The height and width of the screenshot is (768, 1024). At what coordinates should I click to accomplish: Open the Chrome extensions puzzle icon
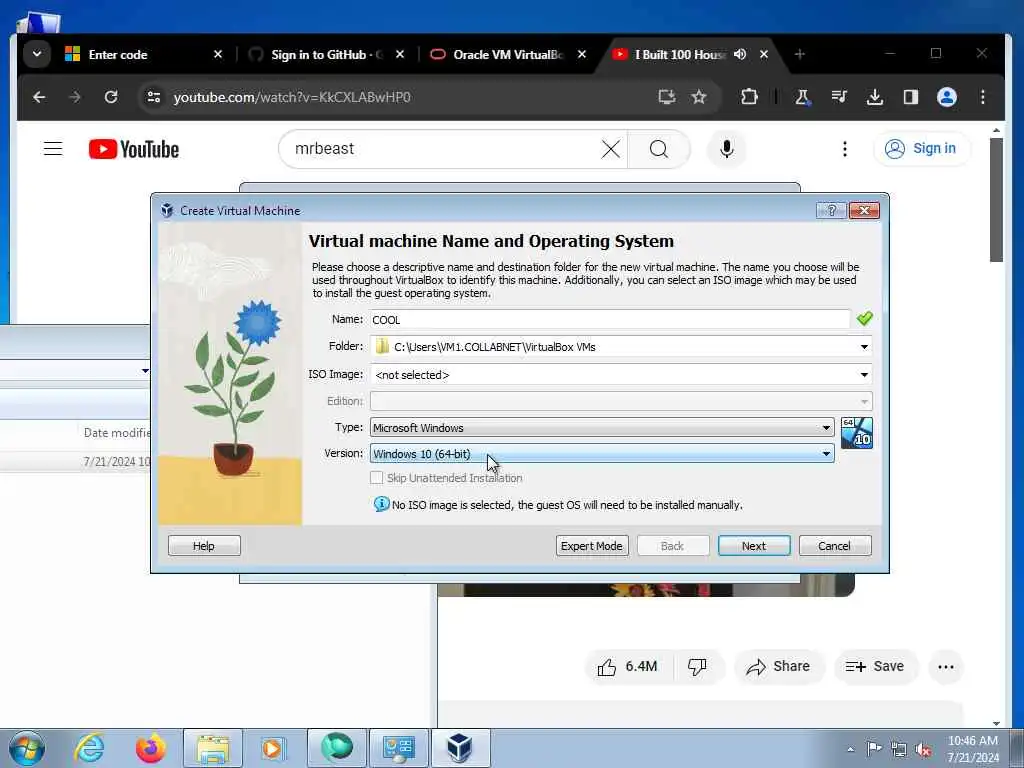749,97
